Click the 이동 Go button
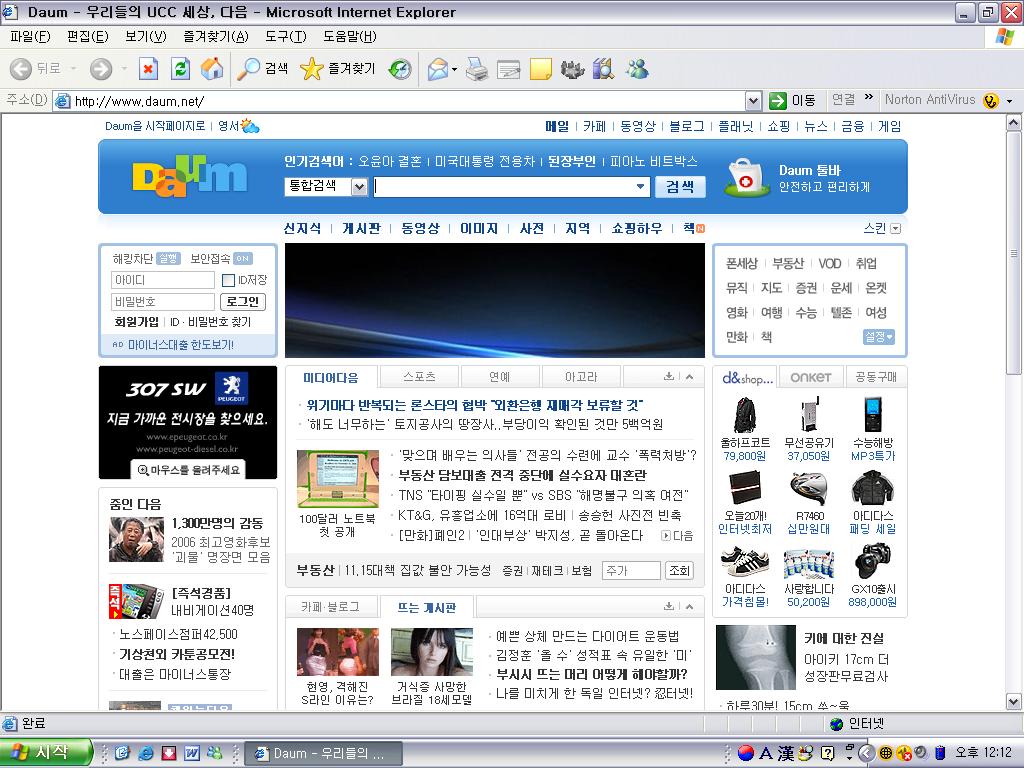1024x768 pixels. tap(792, 101)
